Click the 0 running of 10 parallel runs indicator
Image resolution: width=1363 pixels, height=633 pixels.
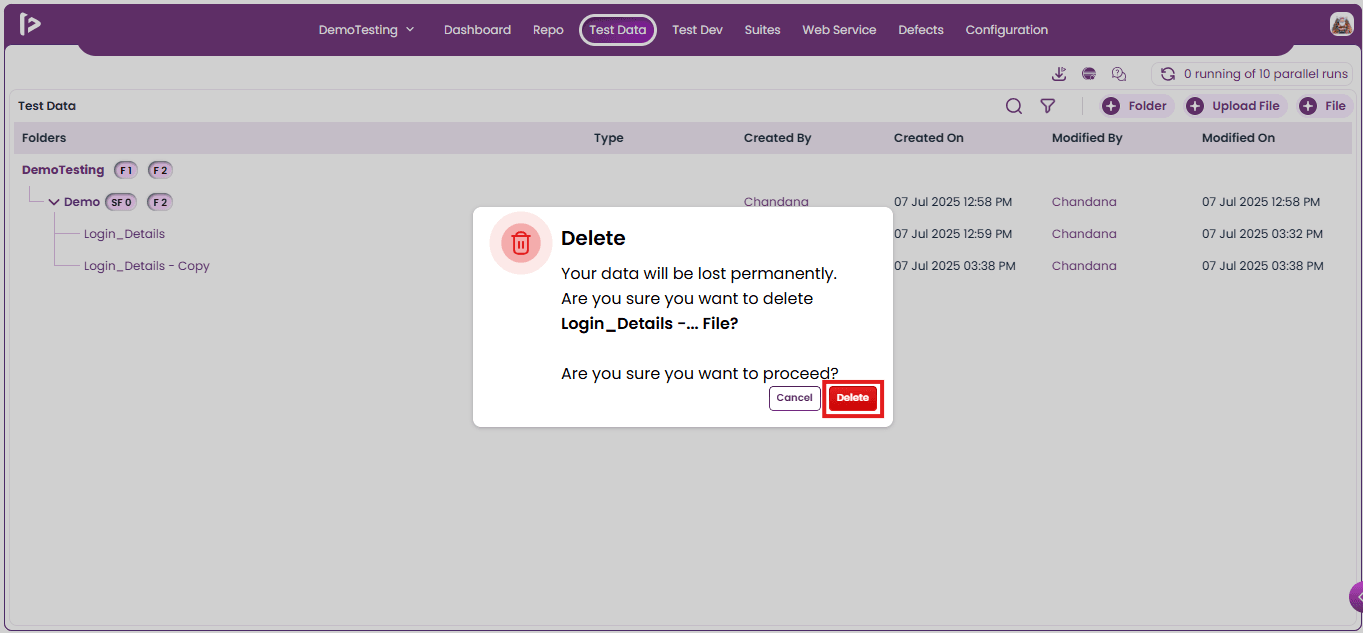pos(1252,74)
